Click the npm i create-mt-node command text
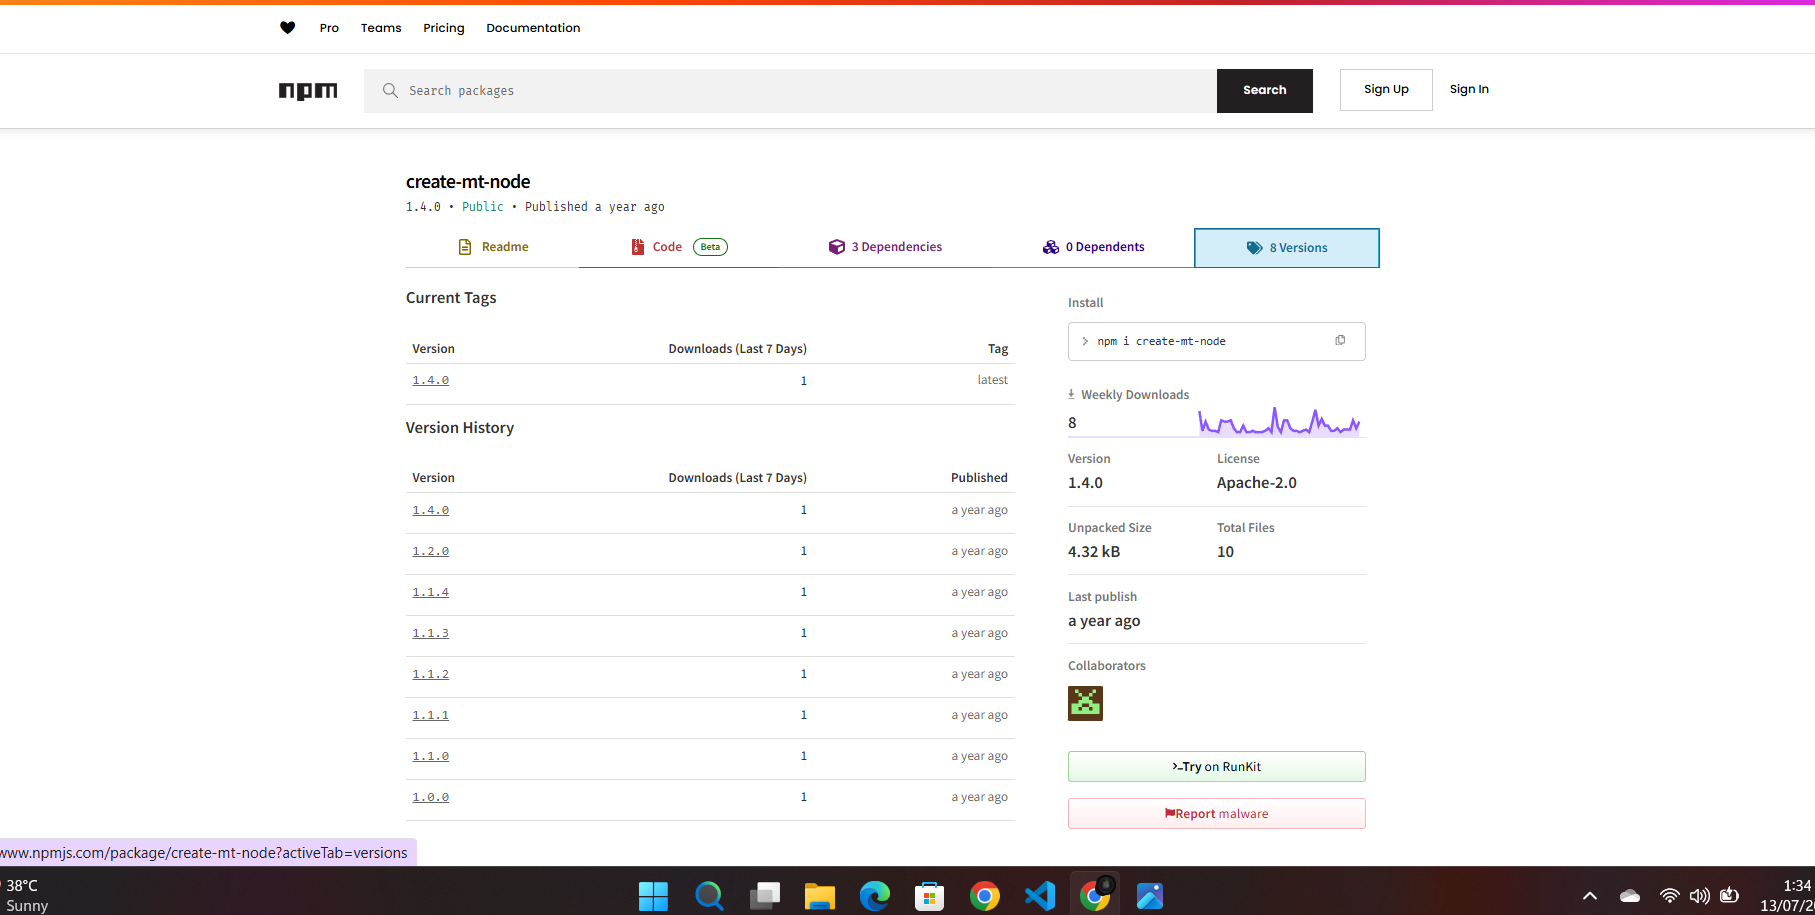The width and height of the screenshot is (1815, 915). (x=1161, y=341)
